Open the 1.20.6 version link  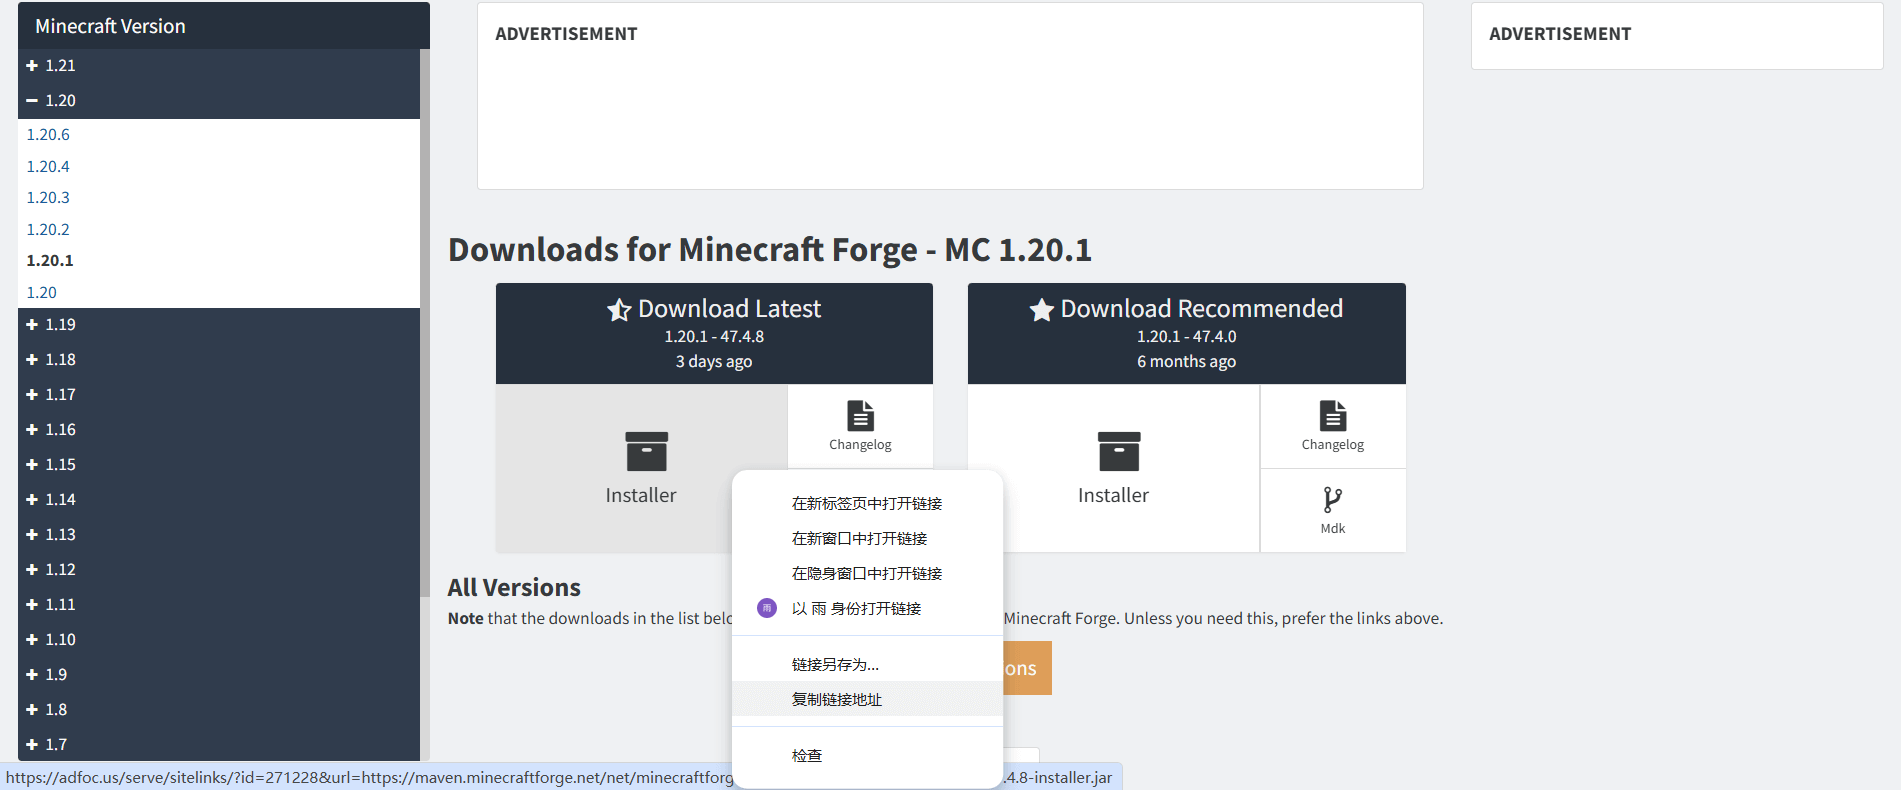pyautogui.click(x=48, y=135)
